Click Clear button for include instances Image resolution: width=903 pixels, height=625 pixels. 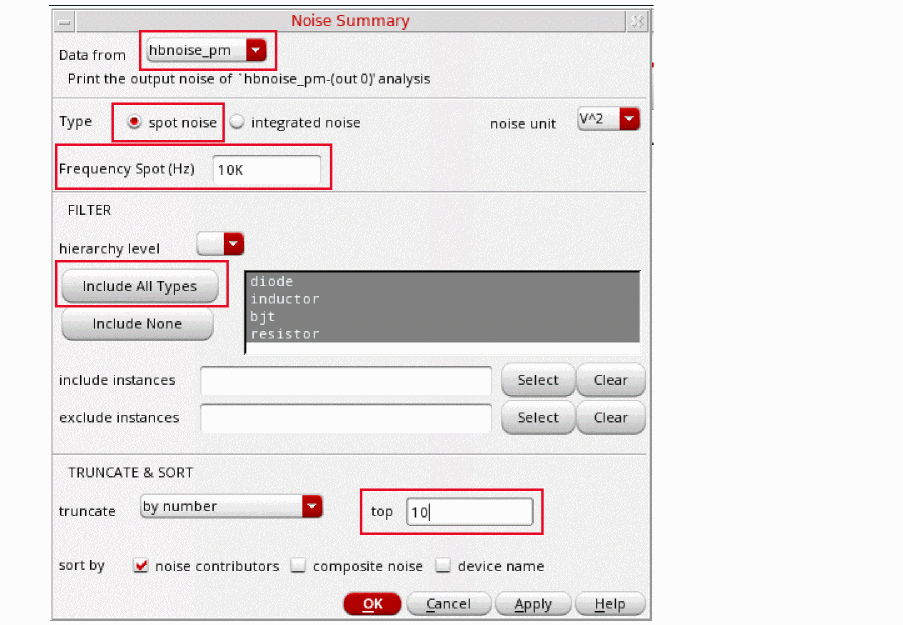[x=610, y=380]
